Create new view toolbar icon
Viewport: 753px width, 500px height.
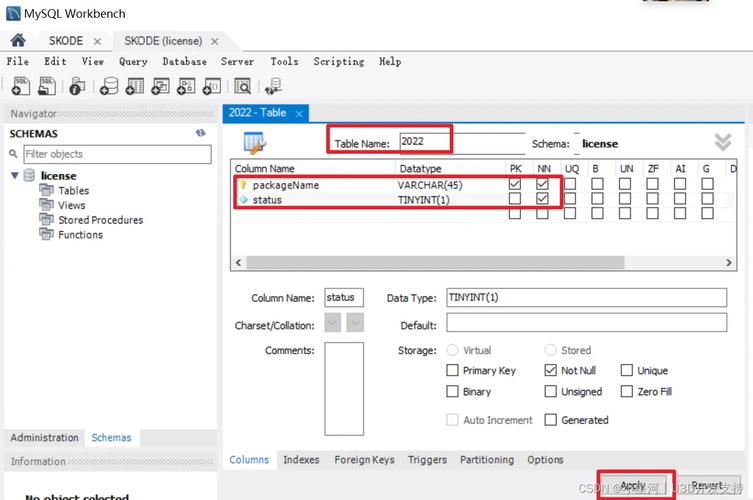click(x=160, y=86)
